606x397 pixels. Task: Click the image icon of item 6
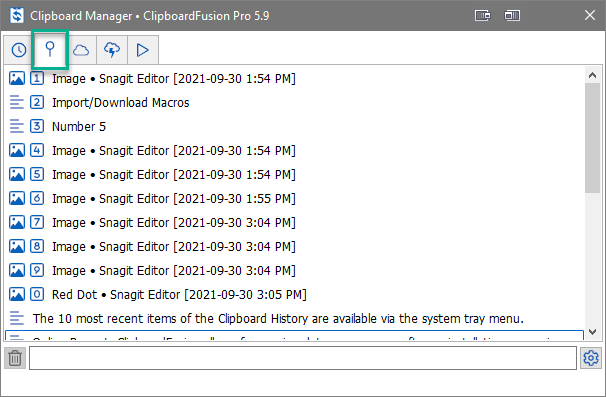[17, 198]
